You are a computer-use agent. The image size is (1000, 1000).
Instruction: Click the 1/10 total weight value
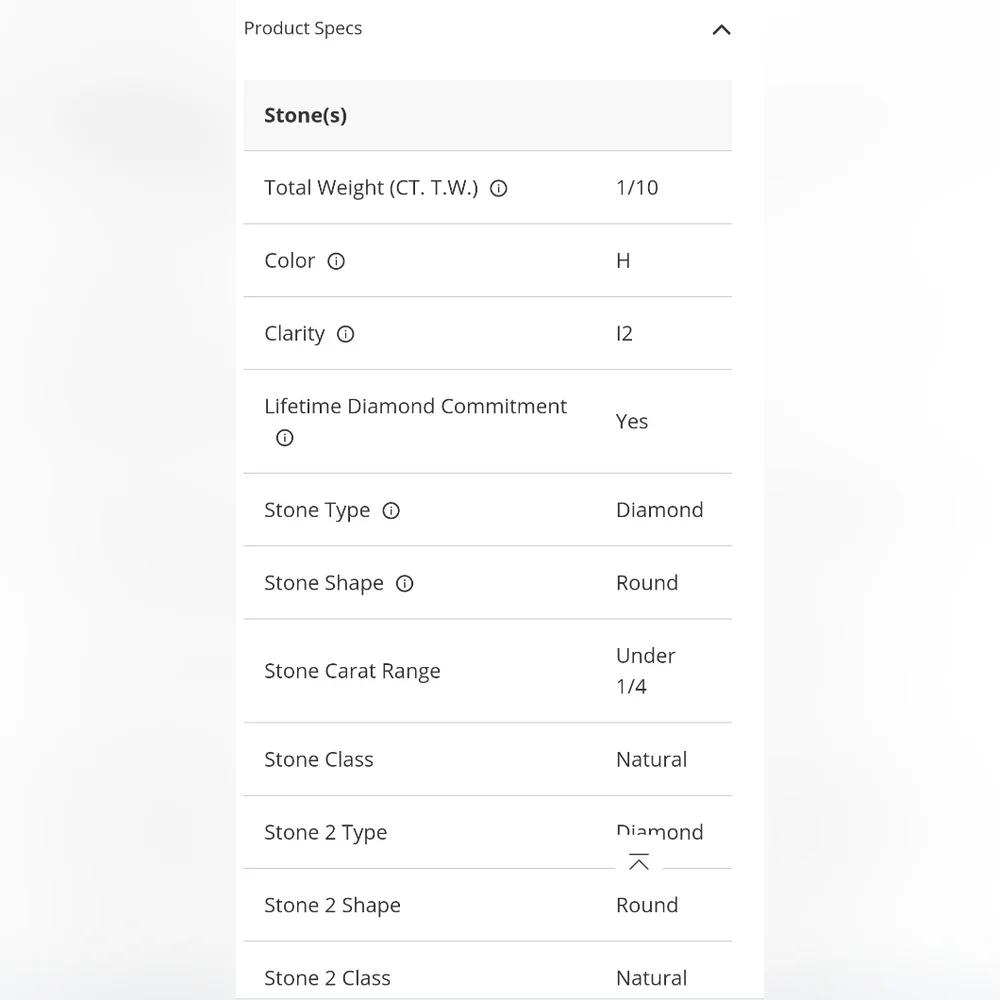tap(637, 188)
